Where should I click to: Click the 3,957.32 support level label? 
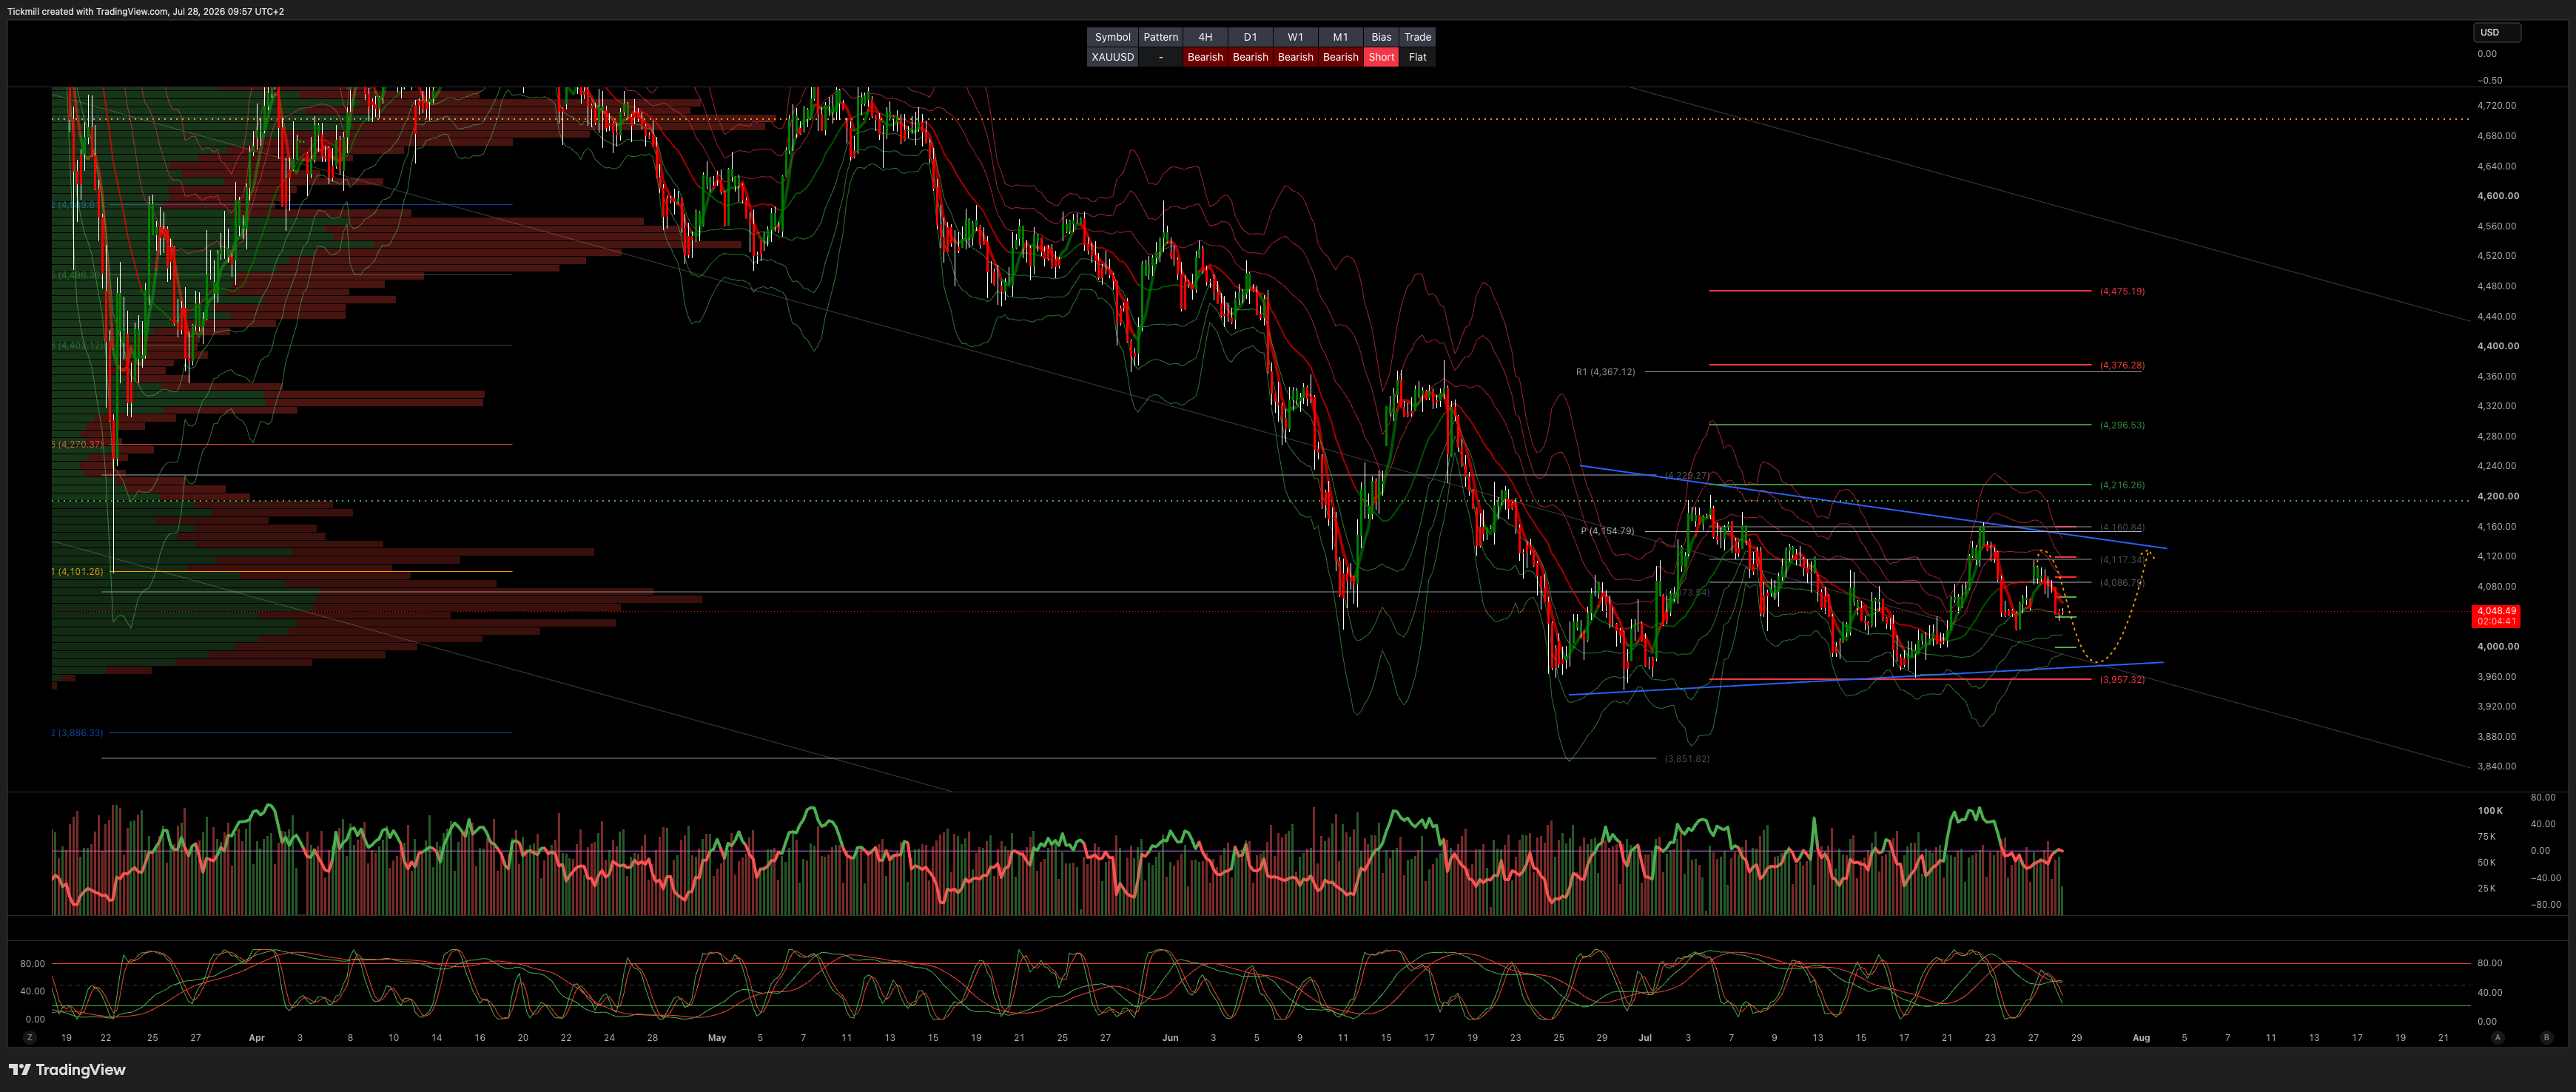tap(2122, 679)
